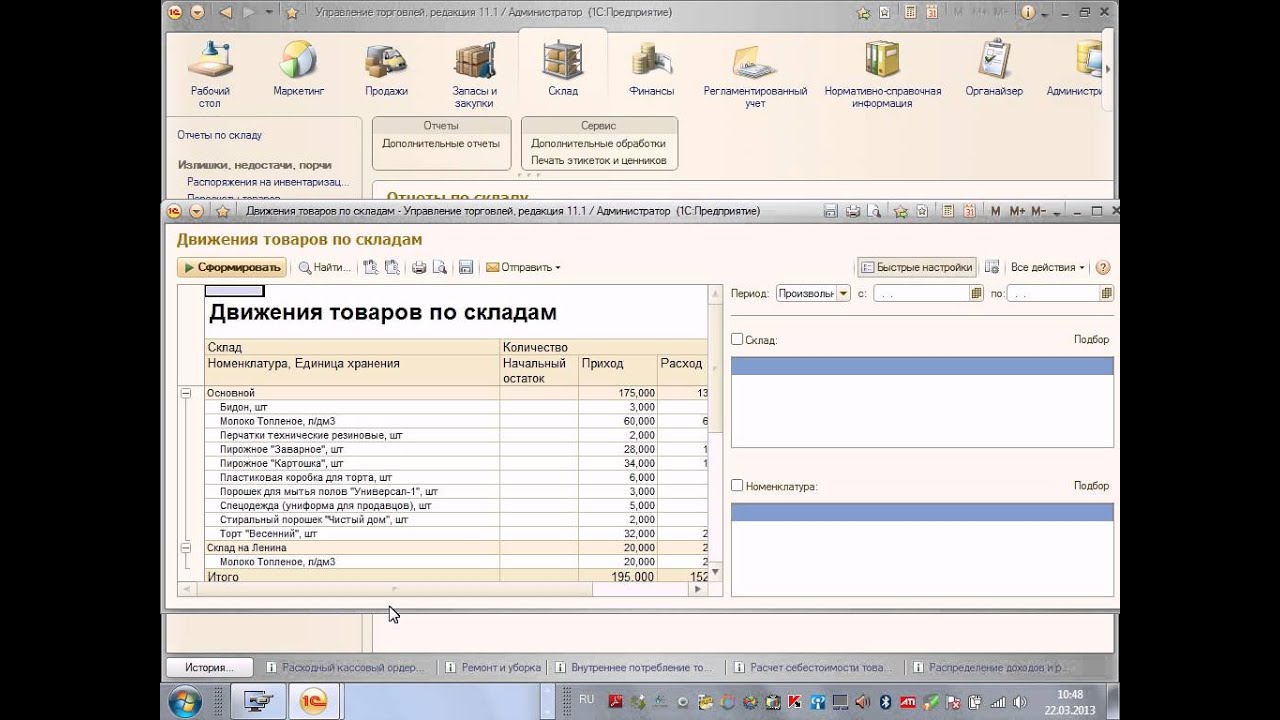Collapse the Основной warehouse group
Viewport: 1280px width, 720px height.
click(186, 393)
